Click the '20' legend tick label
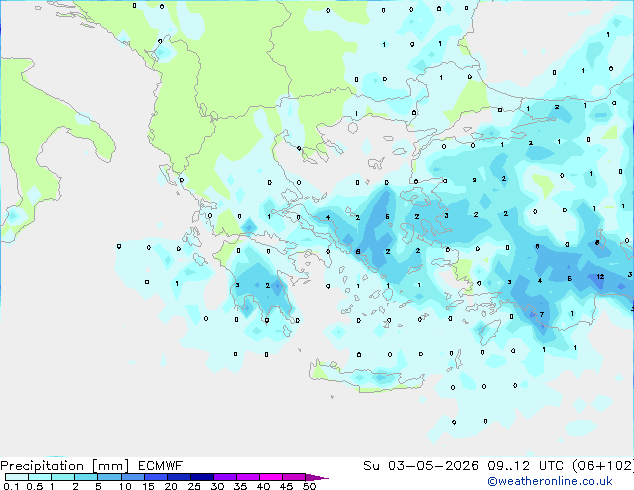This screenshot has width=634, height=490. click(171, 486)
